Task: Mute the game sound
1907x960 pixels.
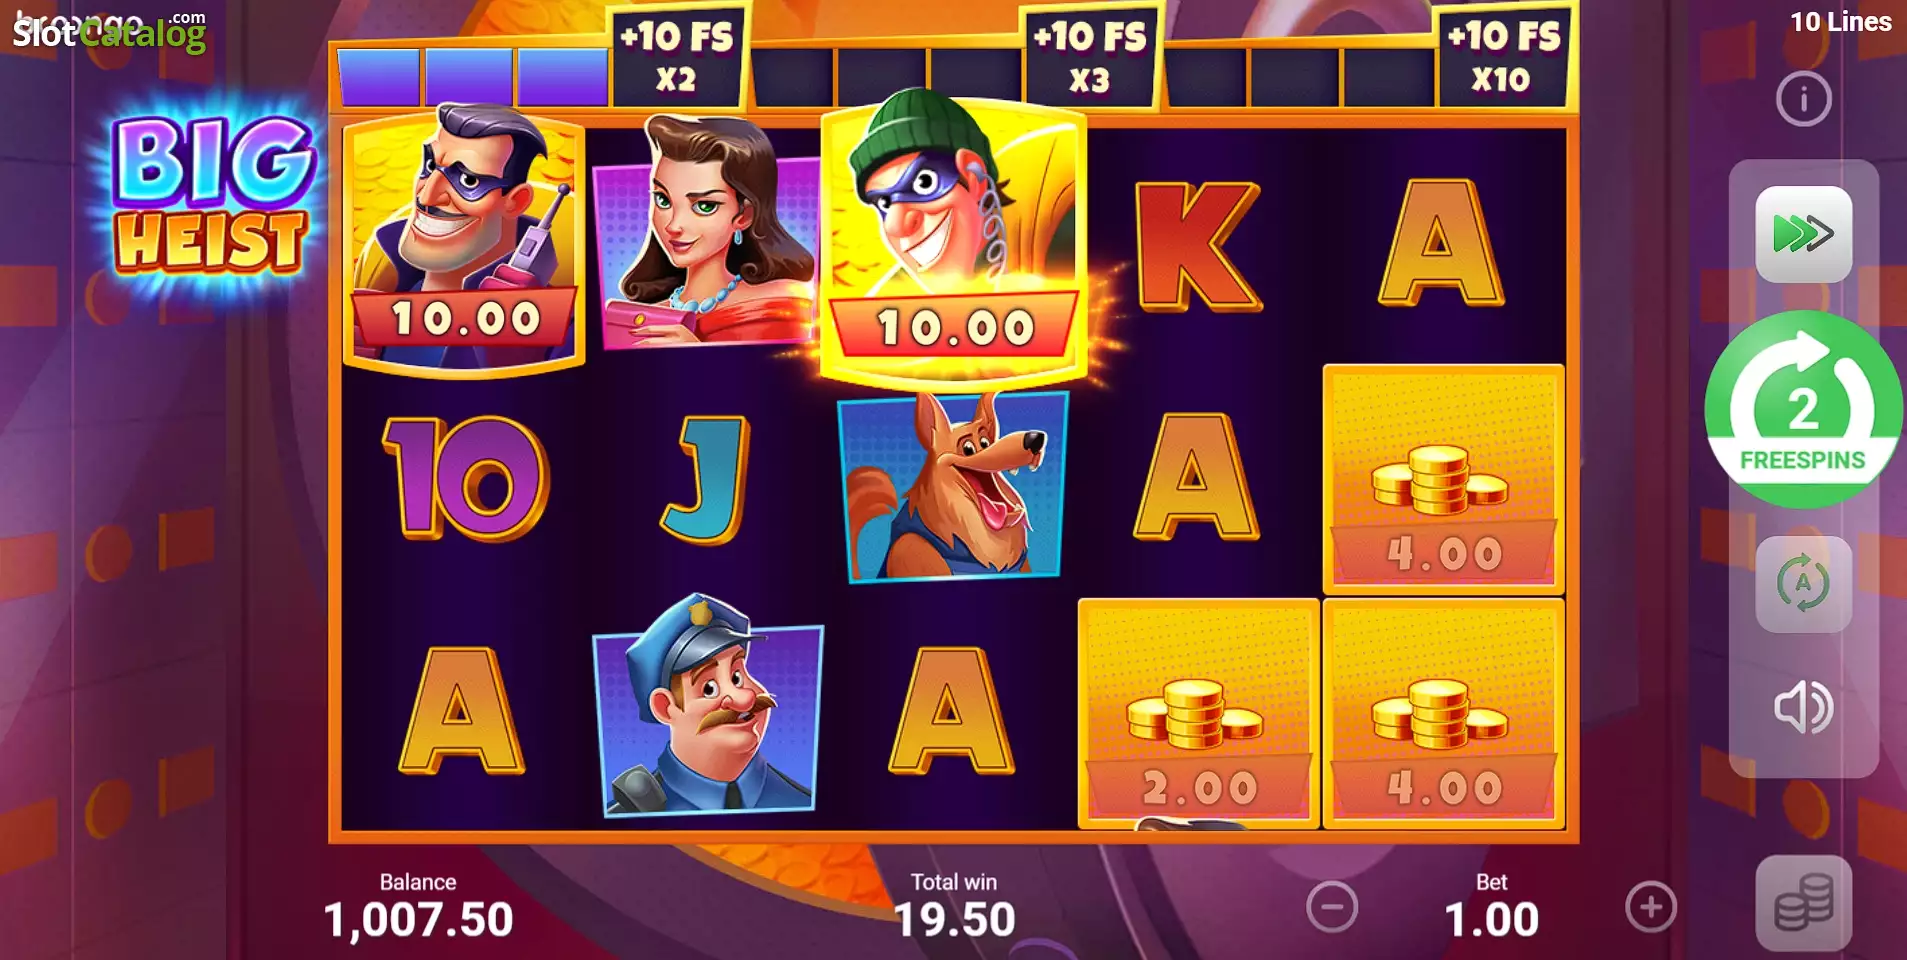Action: click(x=1803, y=707)
